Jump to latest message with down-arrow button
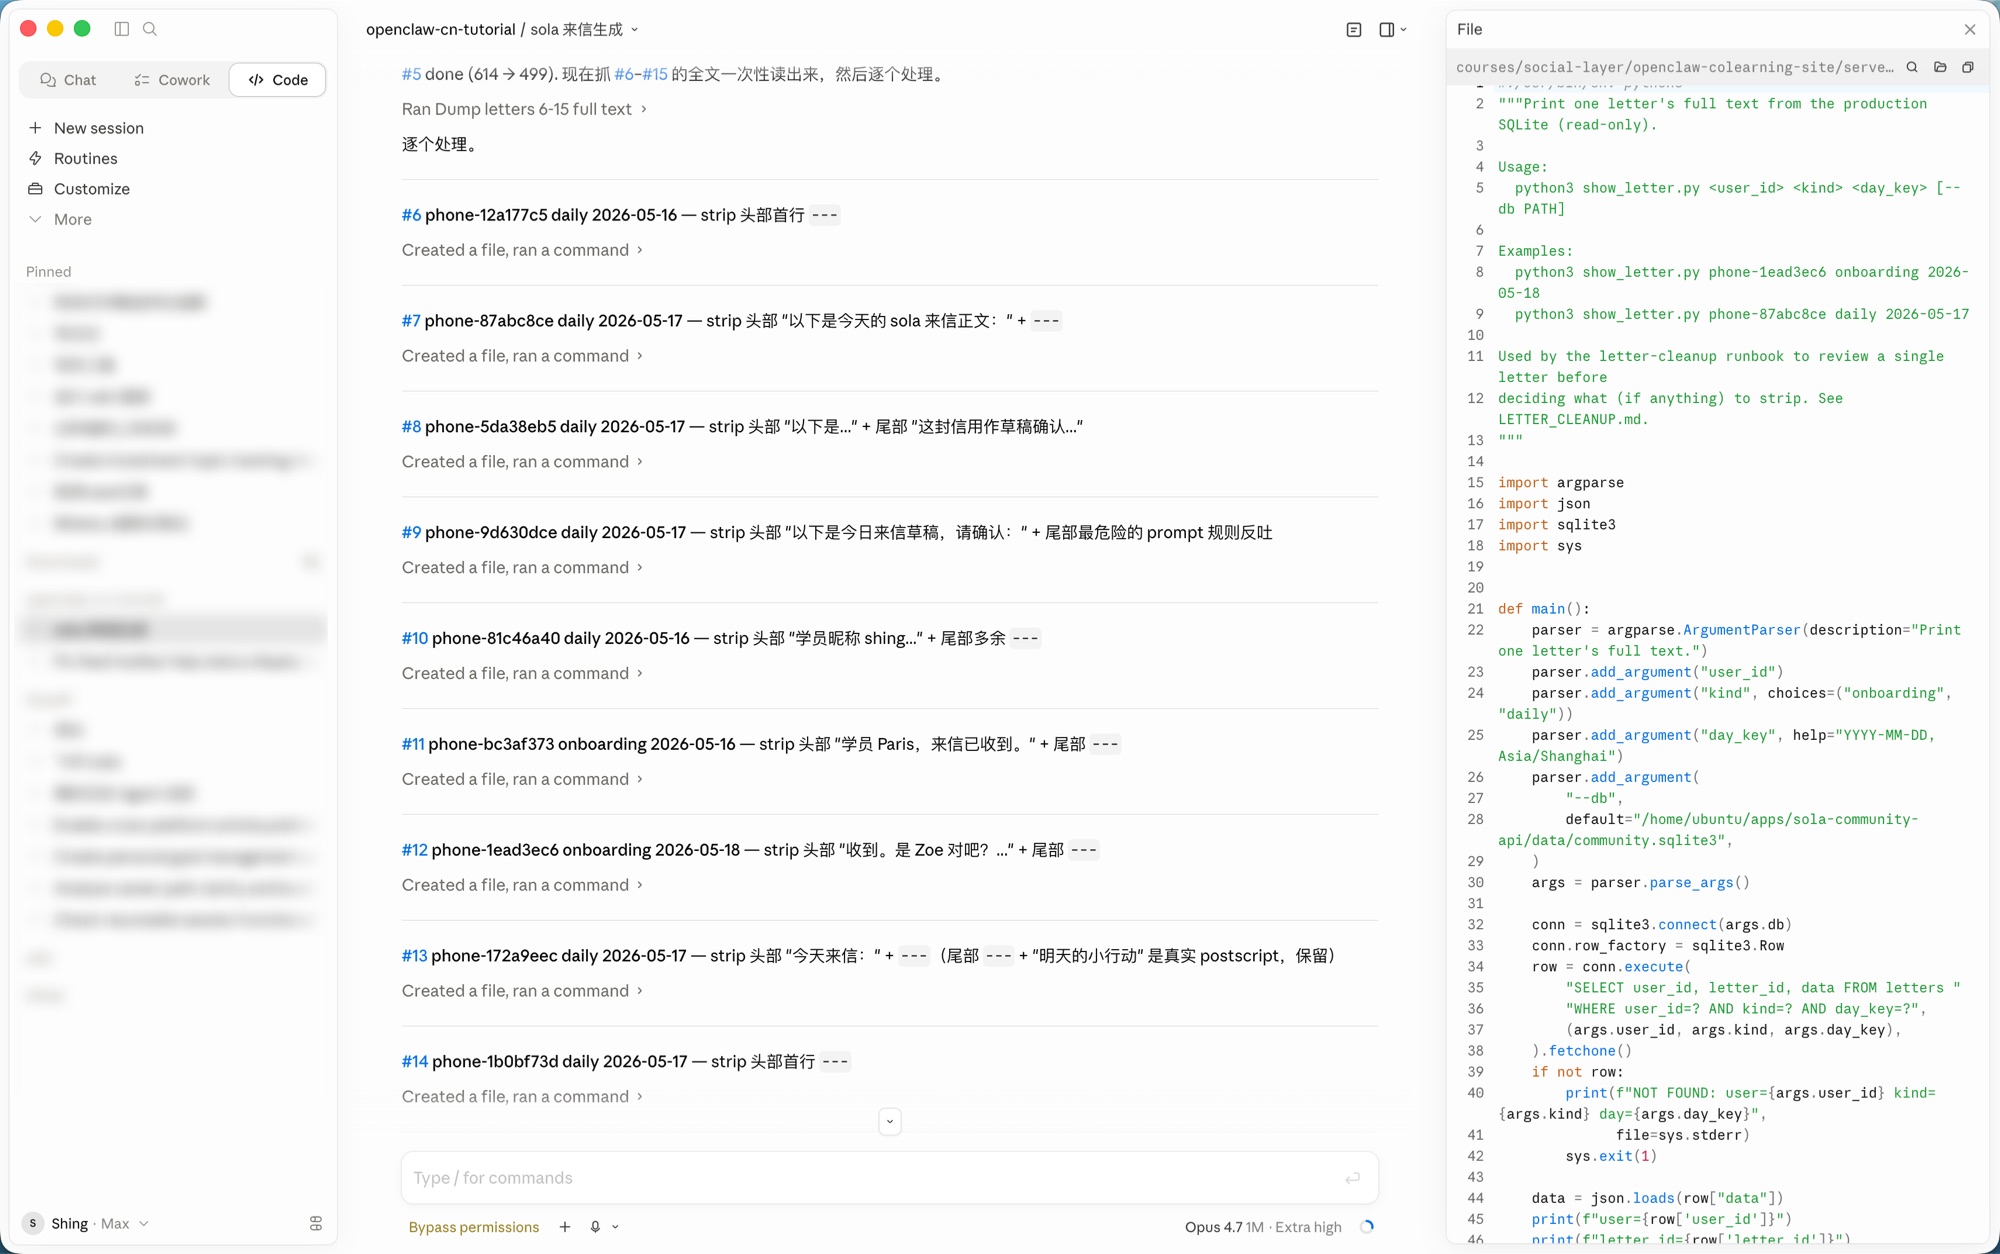Image resolution: width=2000 pixels, height=1254 pixels. point(890,1122)
